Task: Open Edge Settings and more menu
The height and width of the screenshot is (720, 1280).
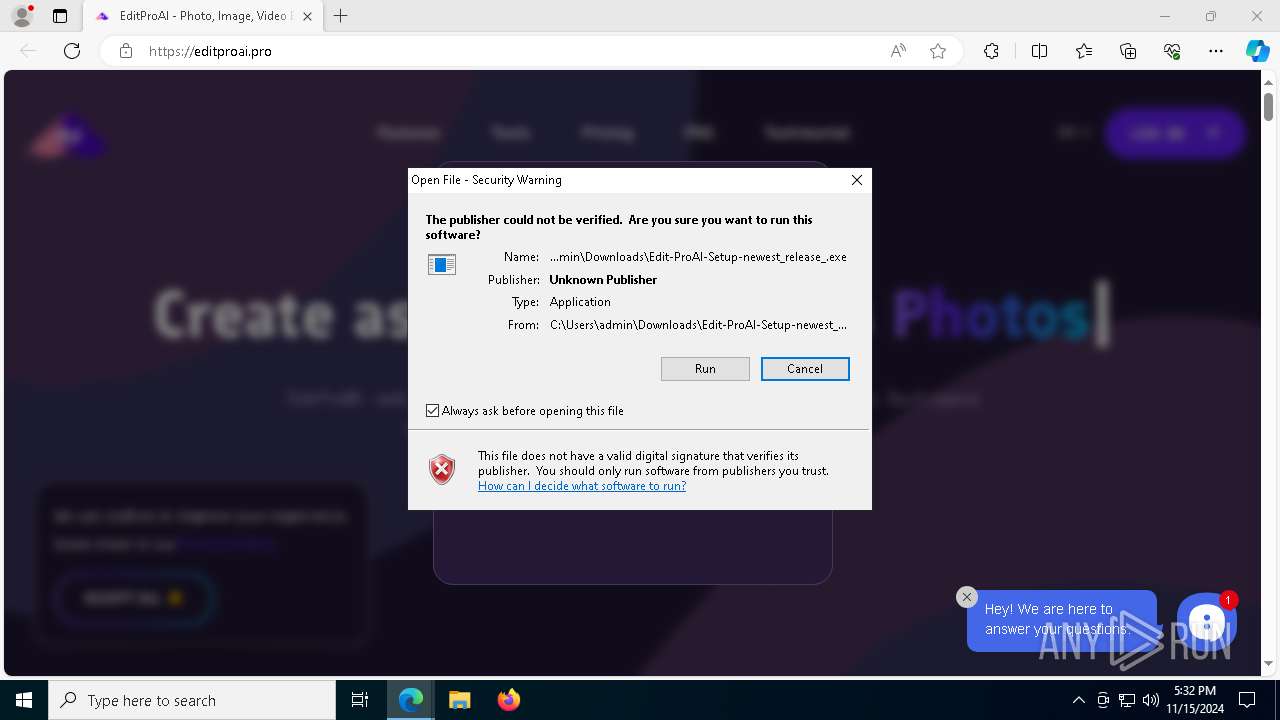Action: coord(1216,51)
